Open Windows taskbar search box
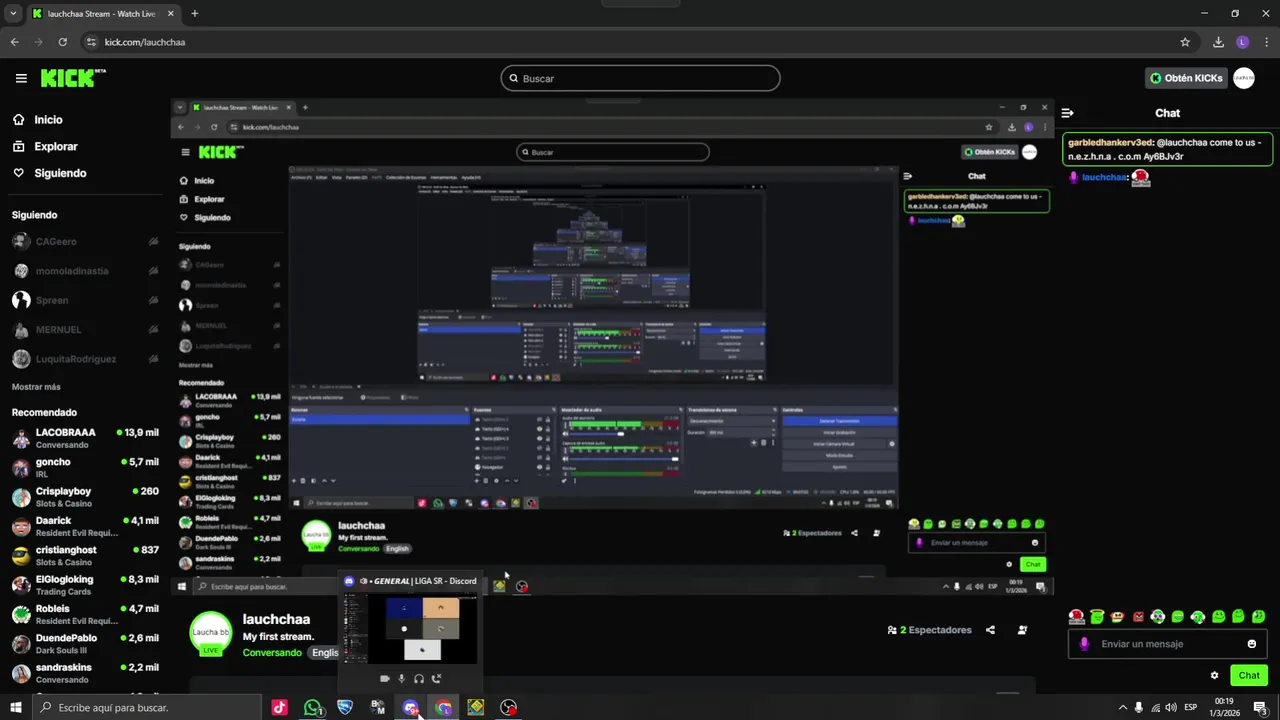The height and width of the screenshot is (720, 1280). coord(147,707)
